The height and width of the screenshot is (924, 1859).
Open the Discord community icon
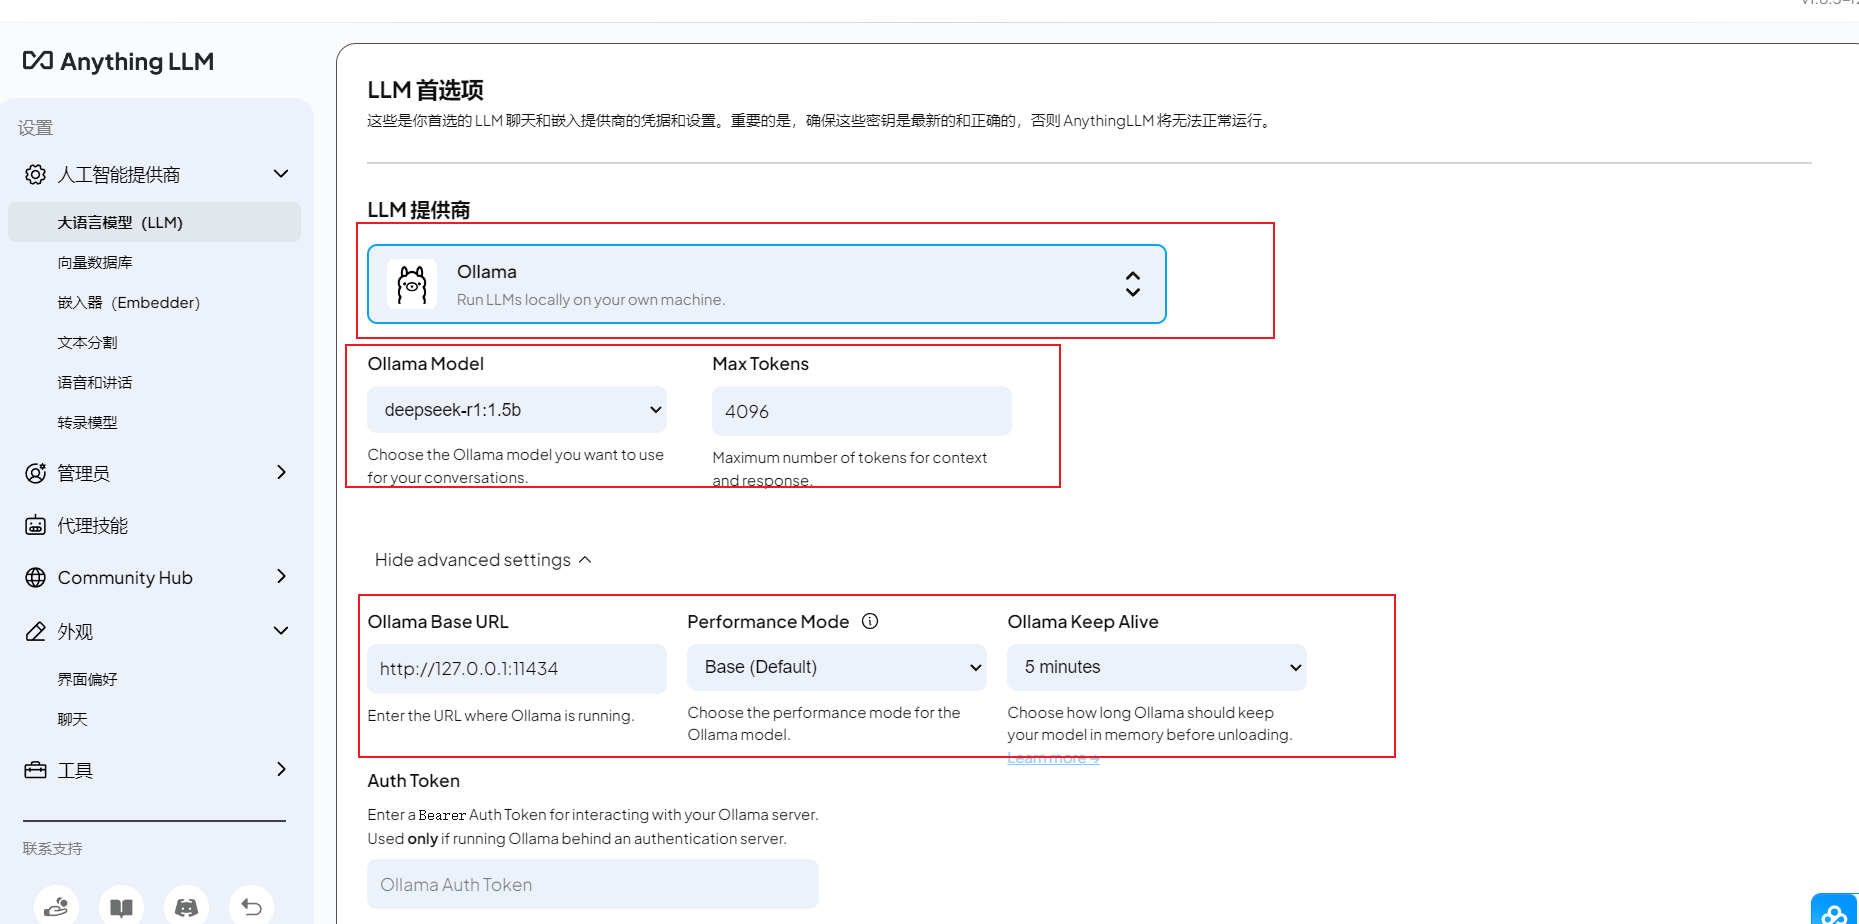(x=186, y=907)
